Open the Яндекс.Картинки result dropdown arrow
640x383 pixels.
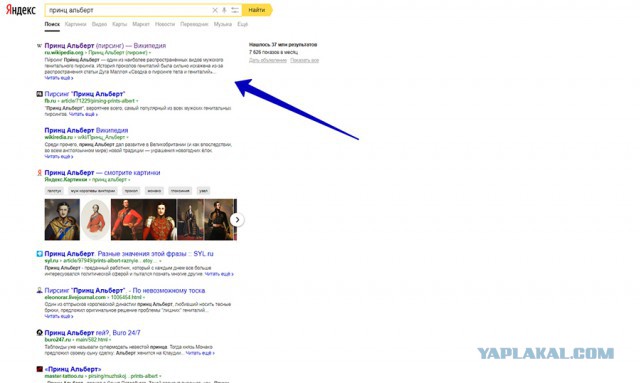[x=129, y=180]
